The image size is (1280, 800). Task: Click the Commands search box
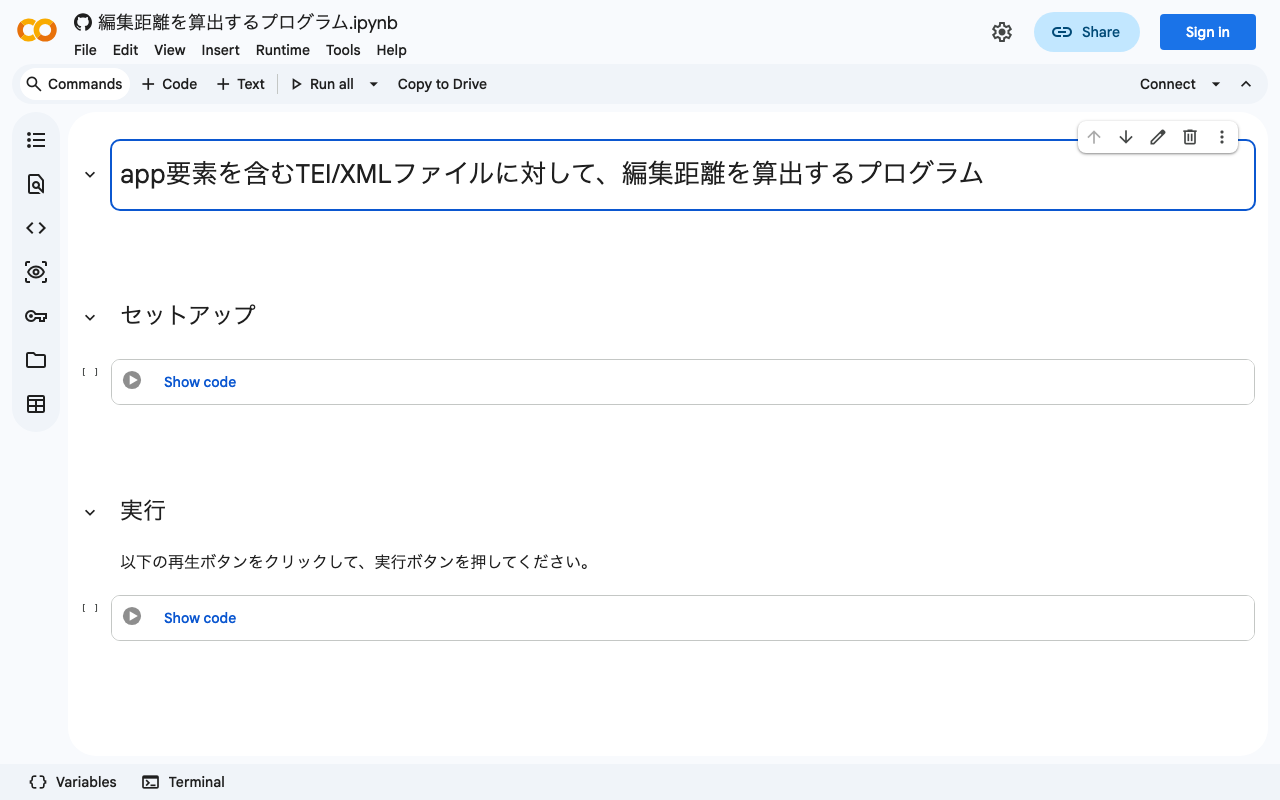click(74, 84)
